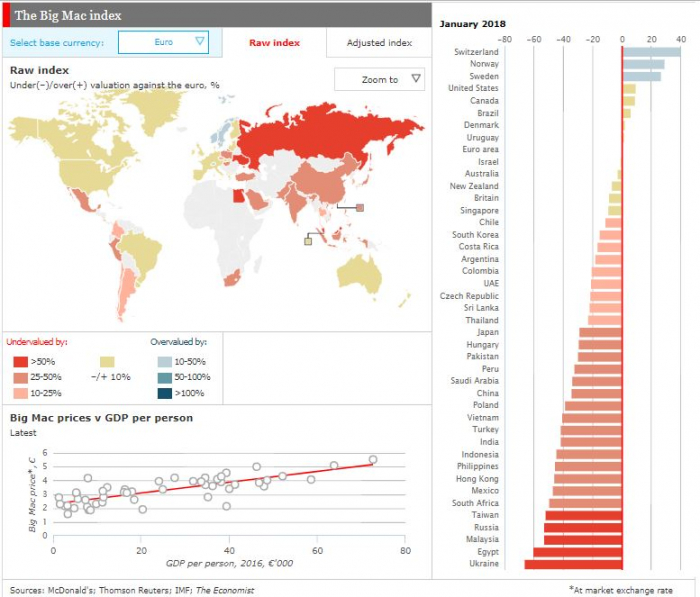Click the 'Select base currency:' label

(57, 43)
